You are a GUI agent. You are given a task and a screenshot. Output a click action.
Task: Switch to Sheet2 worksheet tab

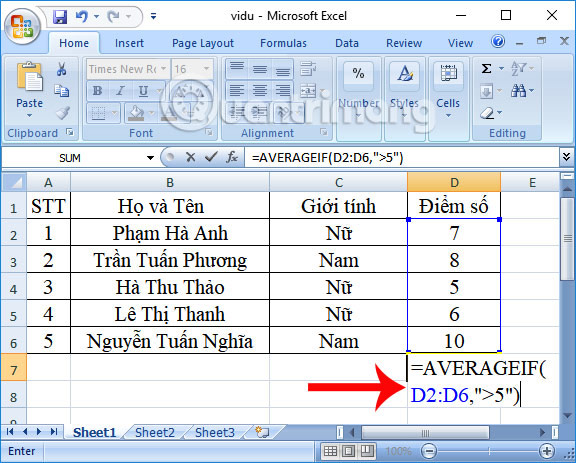[x=154, y=433]
